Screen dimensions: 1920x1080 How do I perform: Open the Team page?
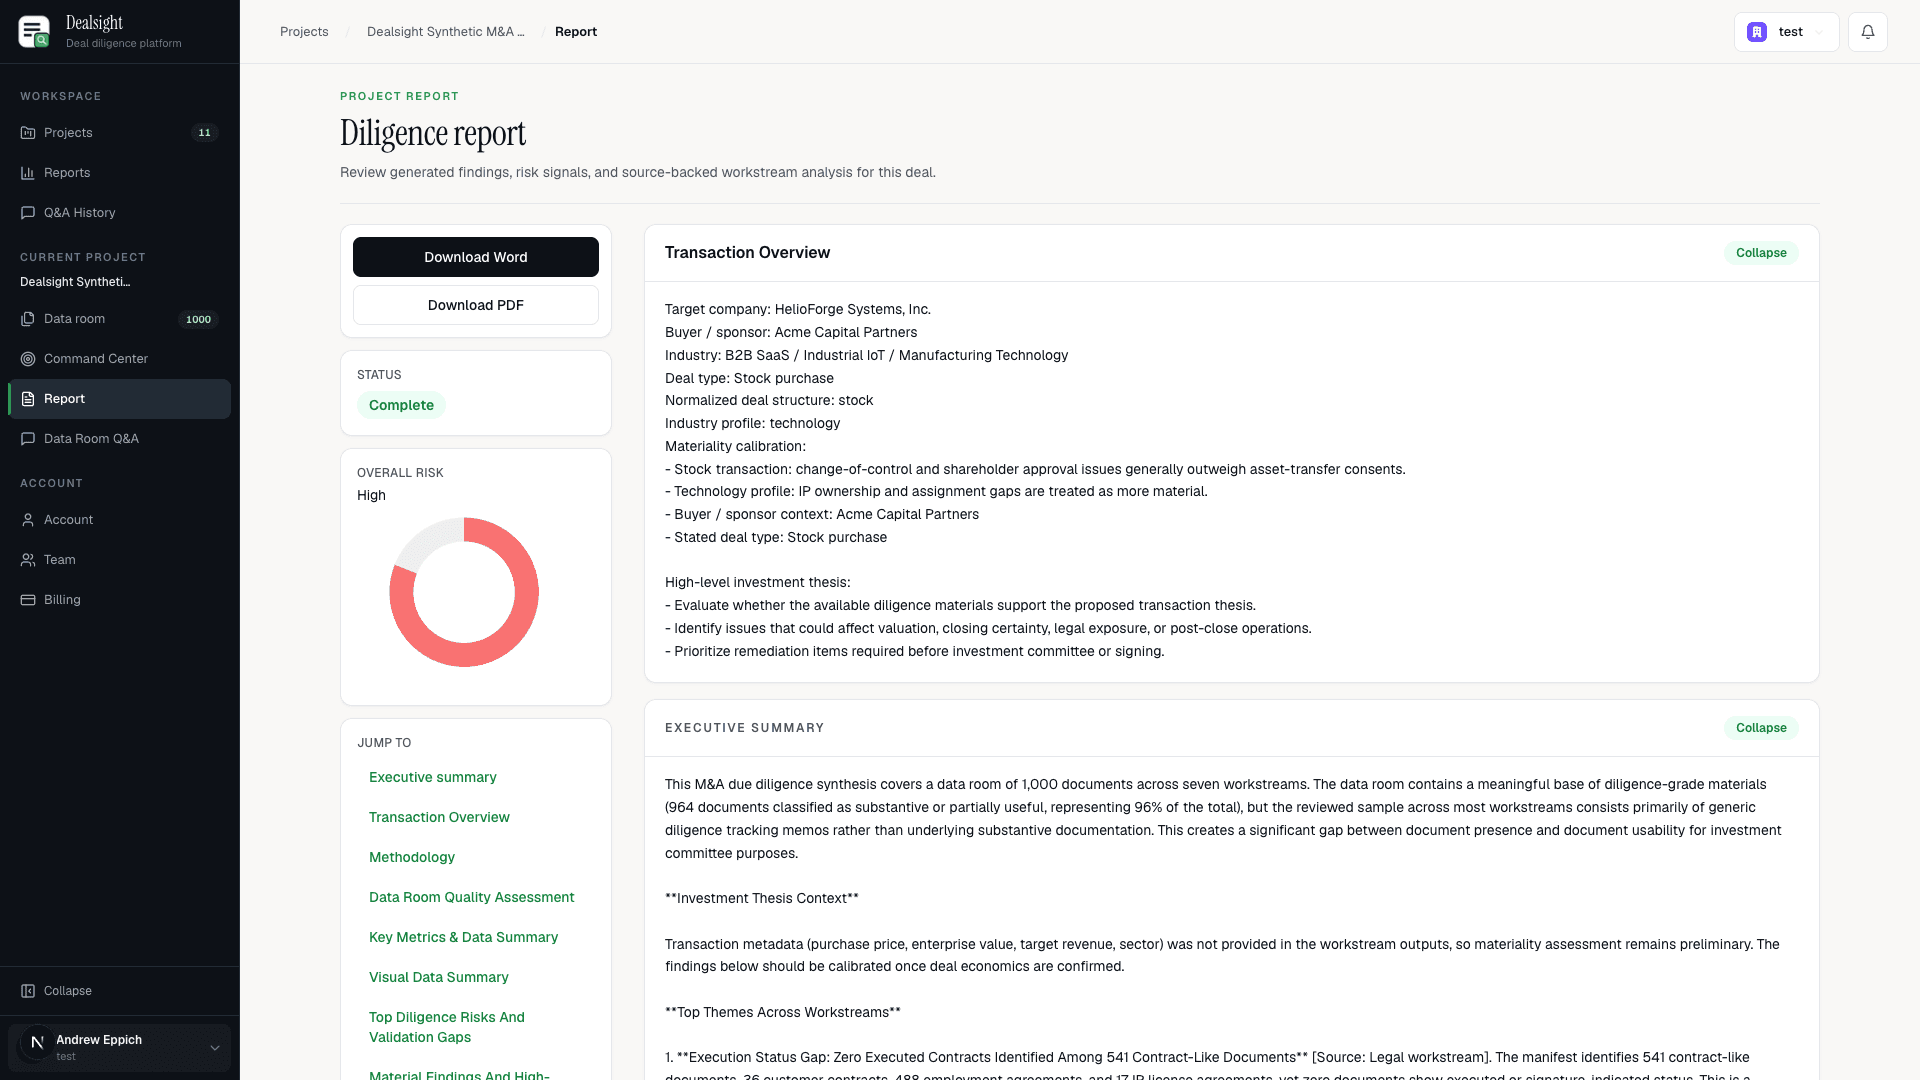(119, 560)
